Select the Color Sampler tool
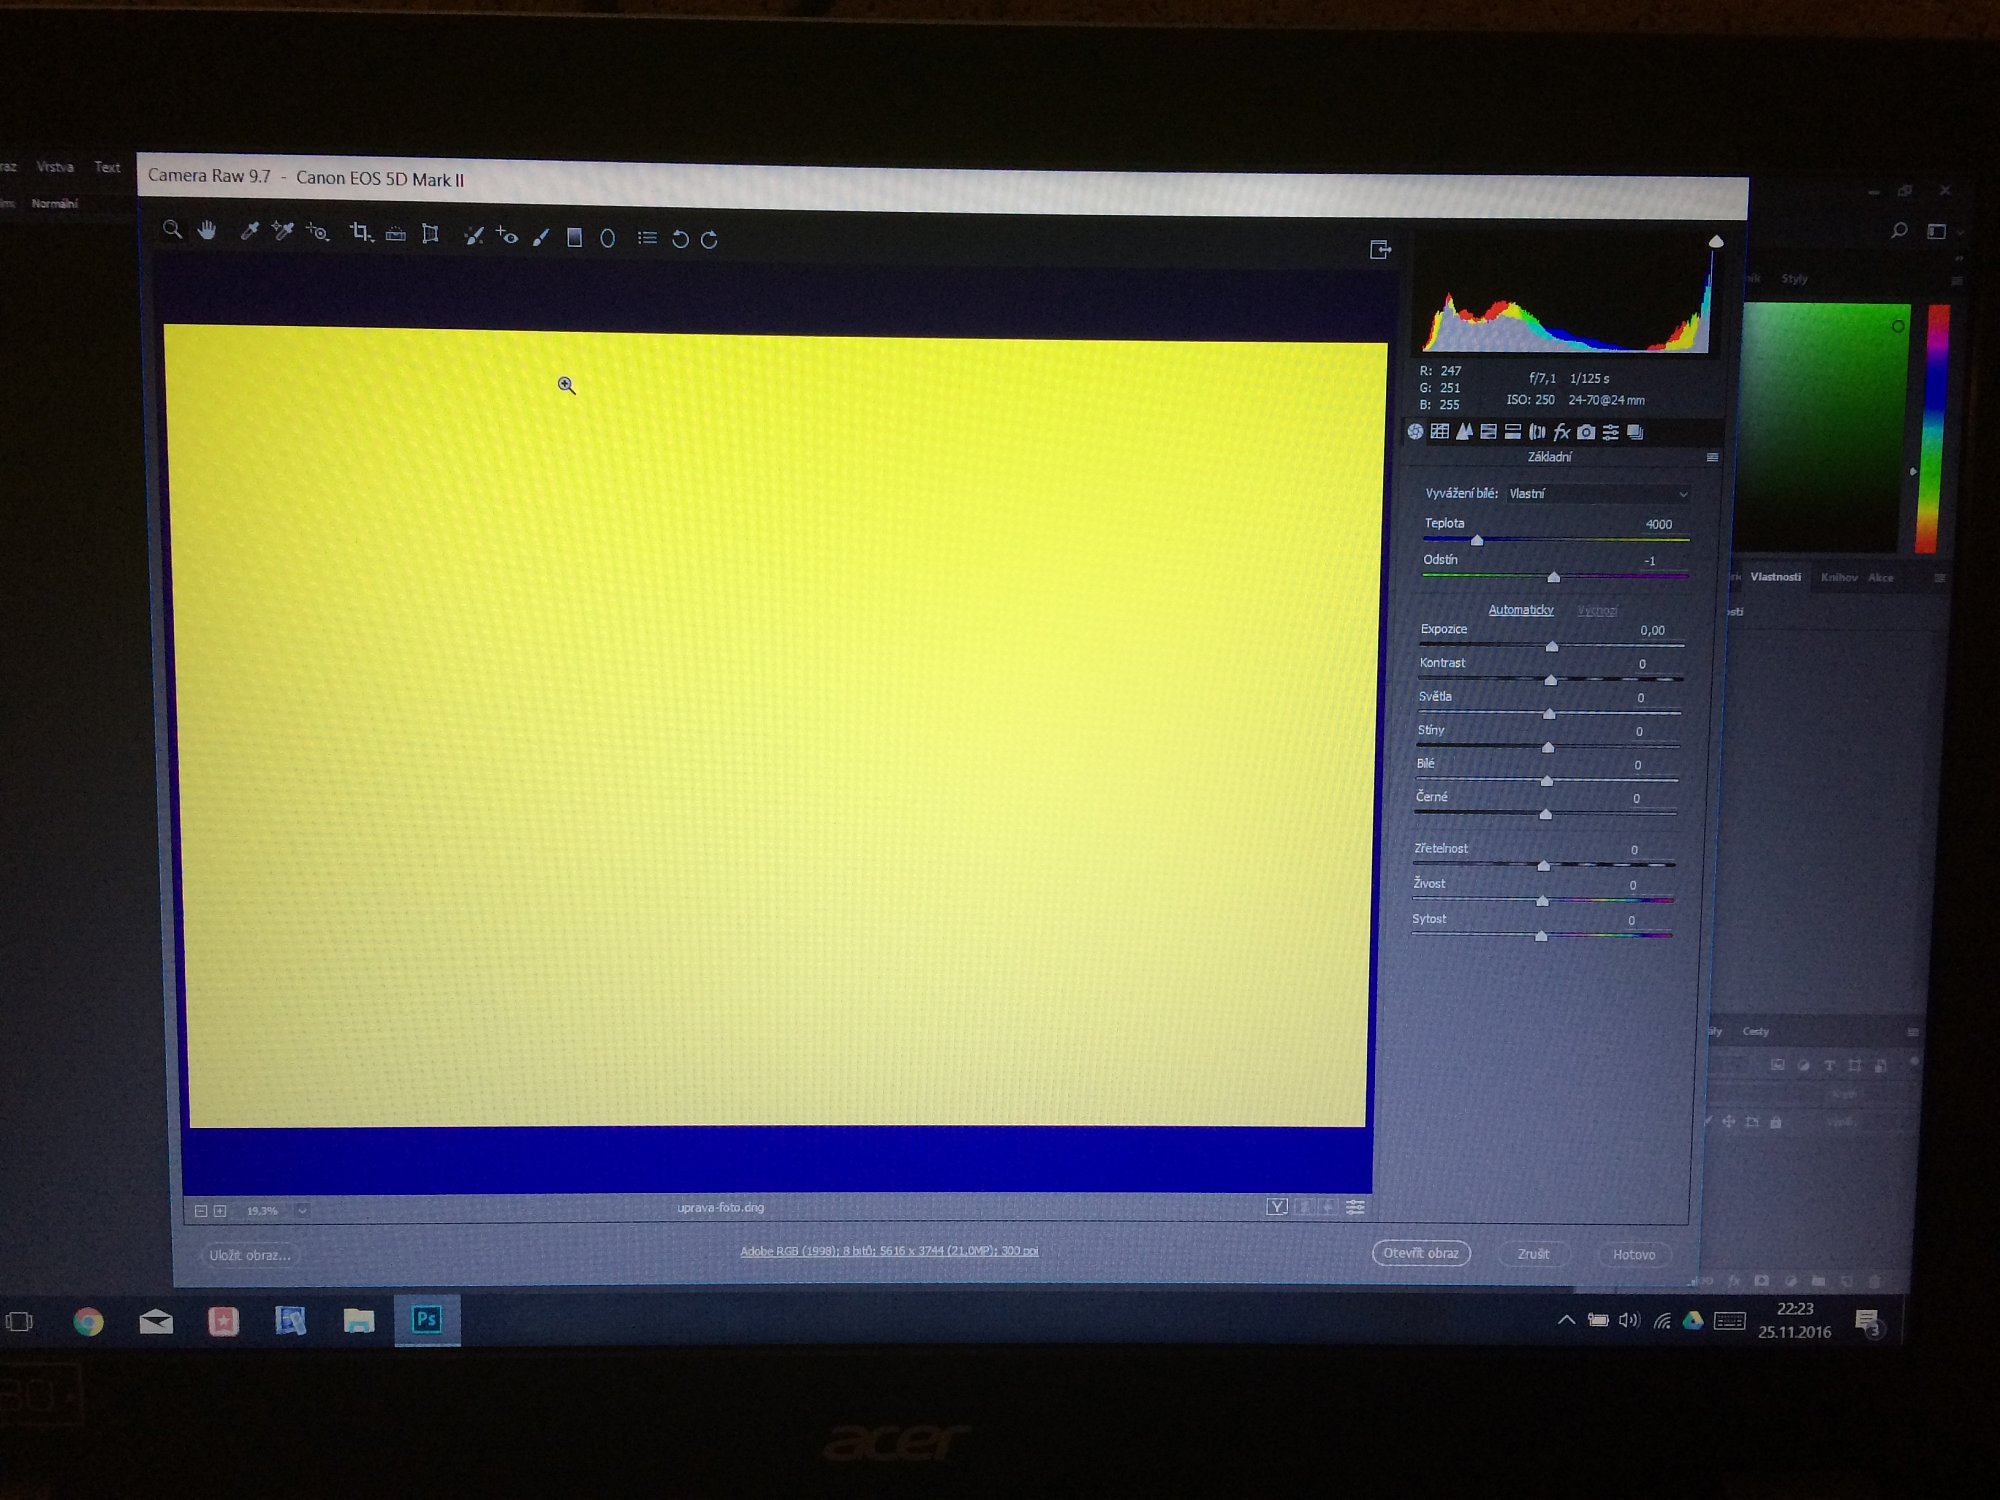The width and height of the screenshot is (2000, 1500). pyautogui.click(x=283, y=232)
